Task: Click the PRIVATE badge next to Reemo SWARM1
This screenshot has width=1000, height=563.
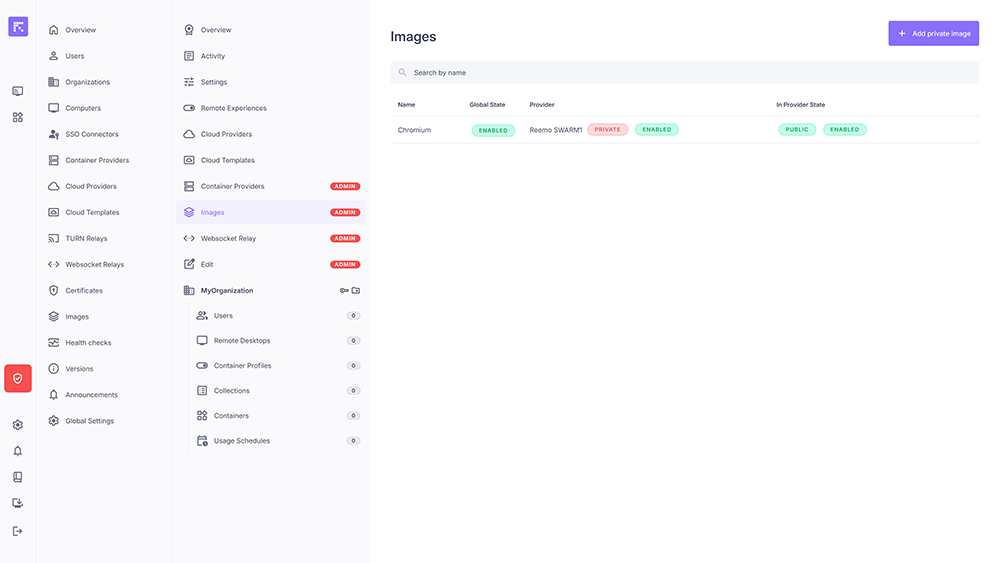Action: point(607,130)
